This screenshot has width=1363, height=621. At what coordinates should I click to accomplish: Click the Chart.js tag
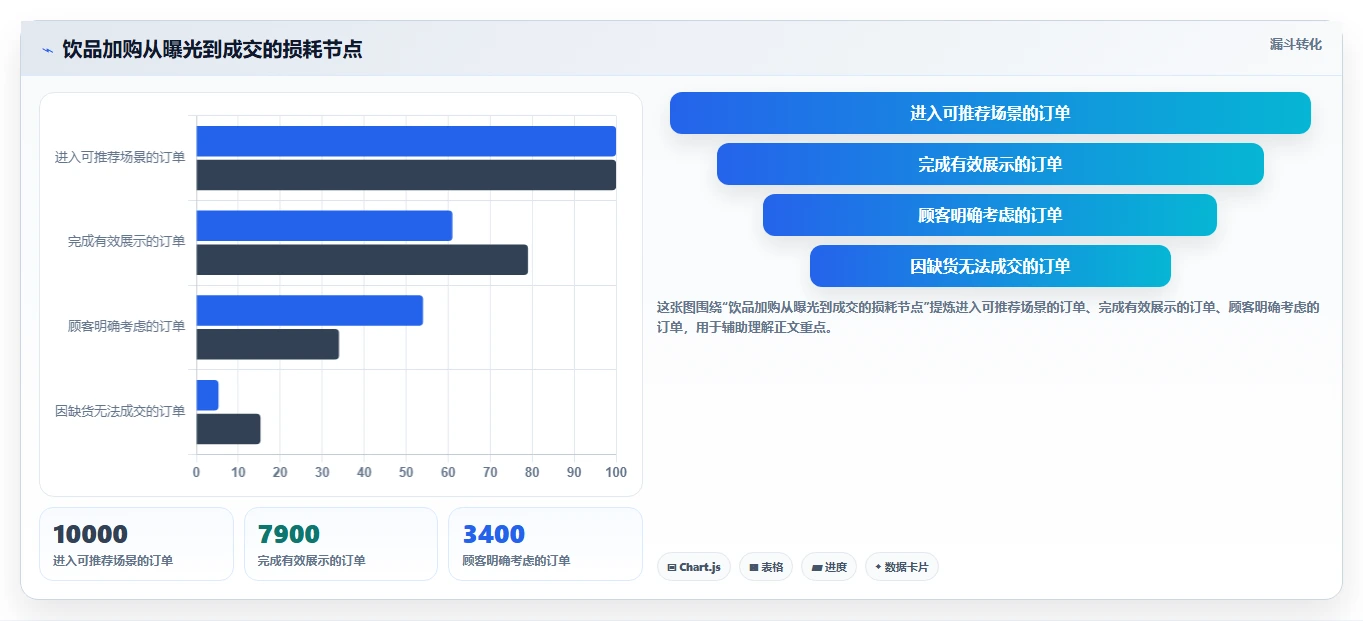coord(694,567)
